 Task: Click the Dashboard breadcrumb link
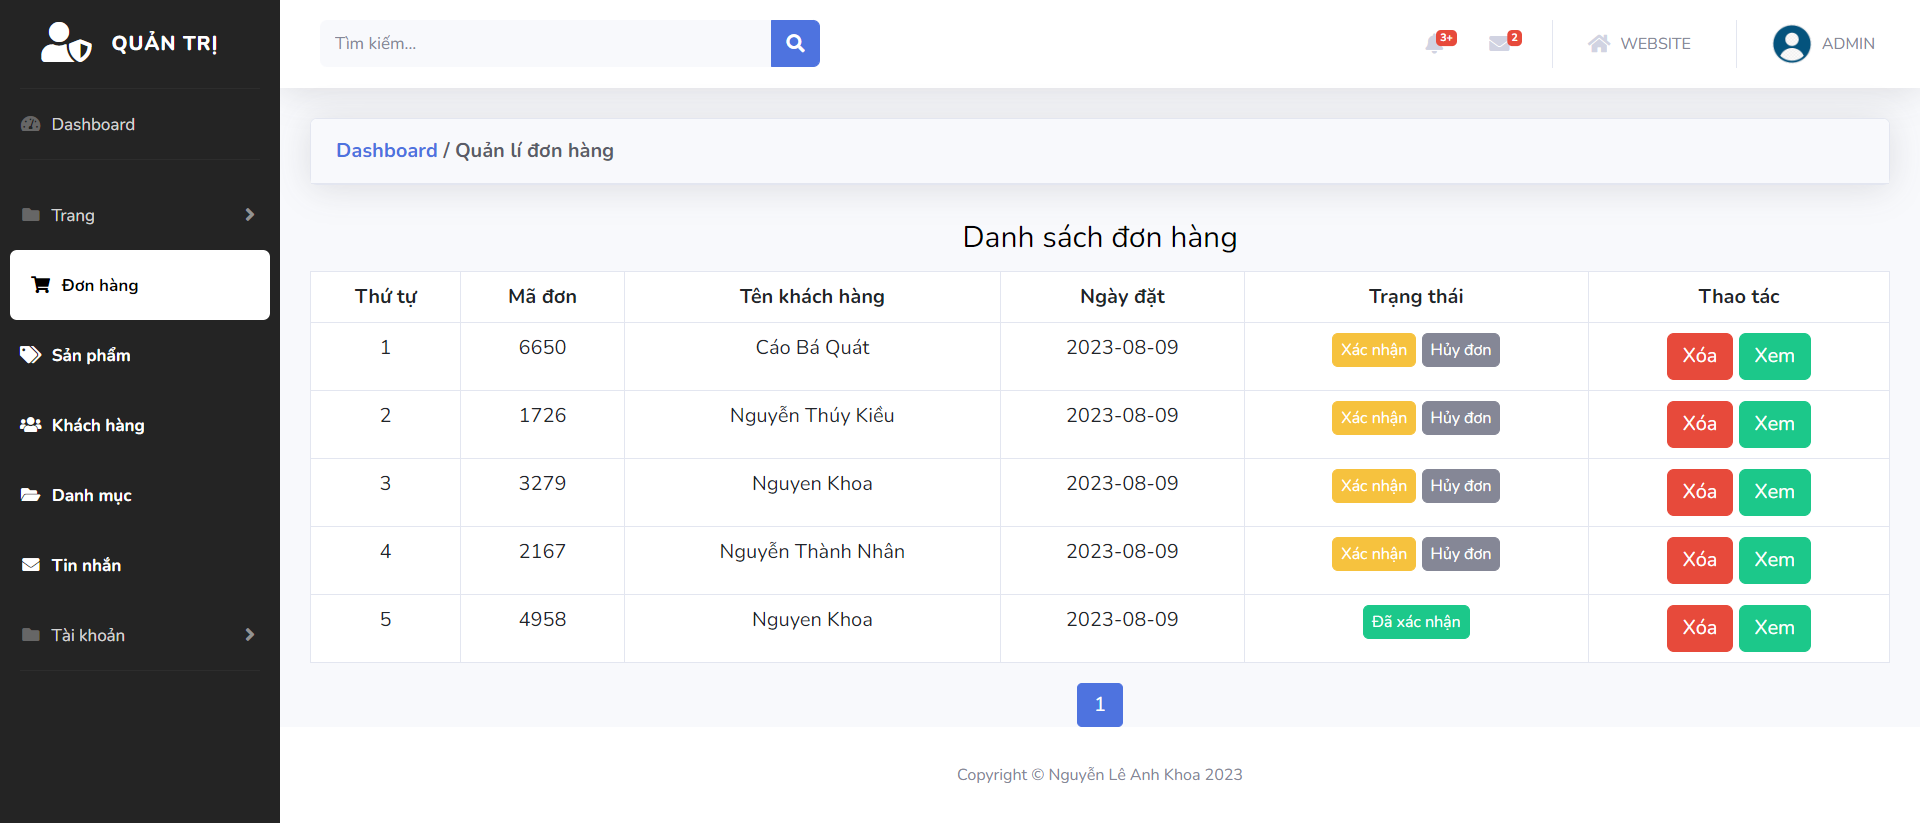pos(387,150)
